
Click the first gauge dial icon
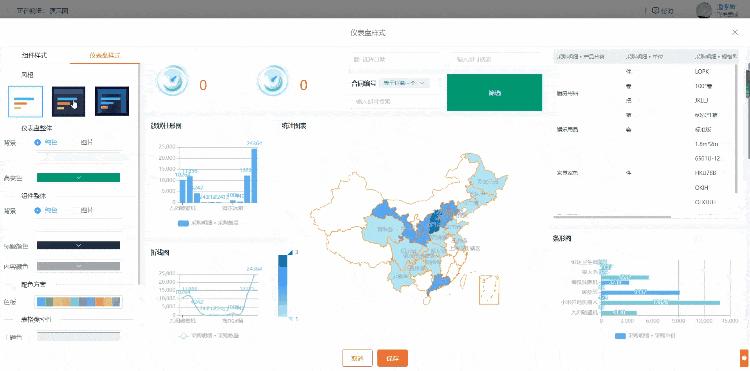(173, 80)
